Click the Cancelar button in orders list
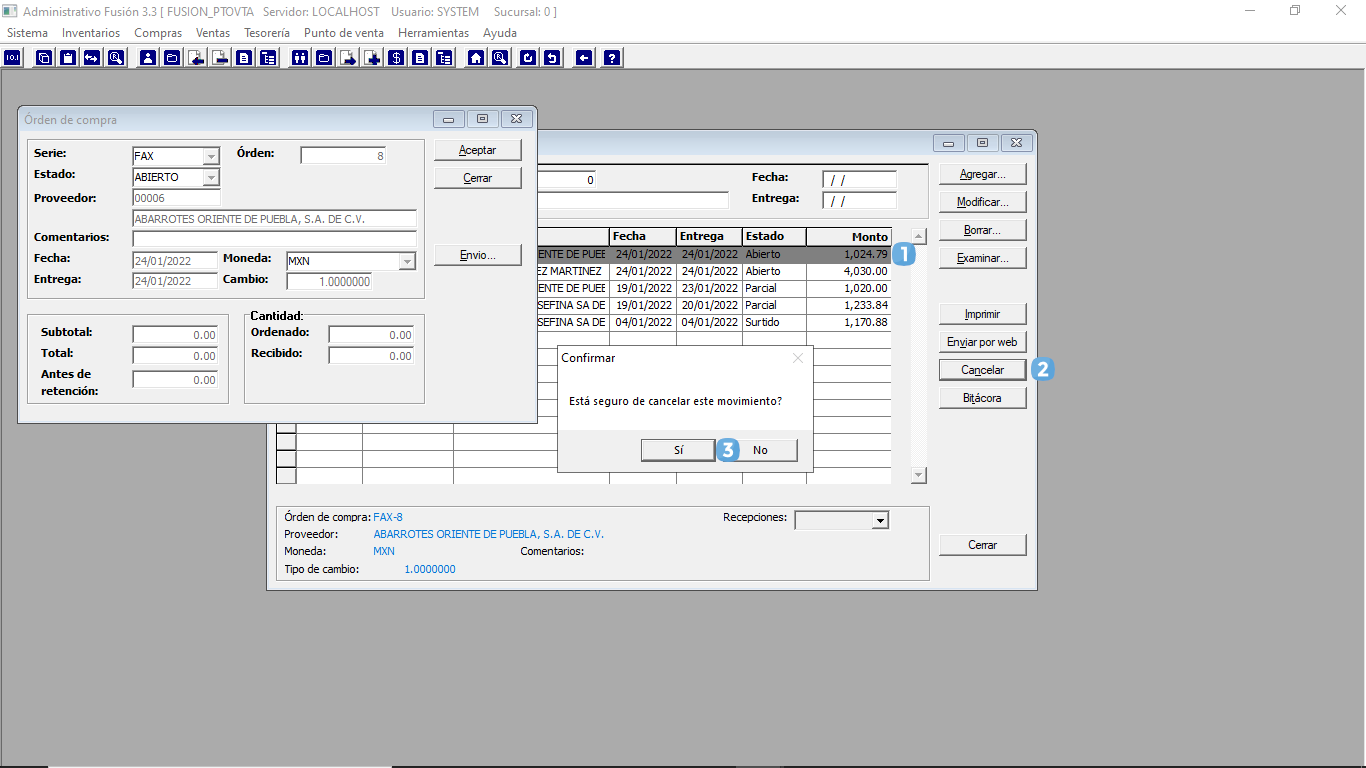The width and height of the screenshot is (1366, 768). click(x=983, y=370)
